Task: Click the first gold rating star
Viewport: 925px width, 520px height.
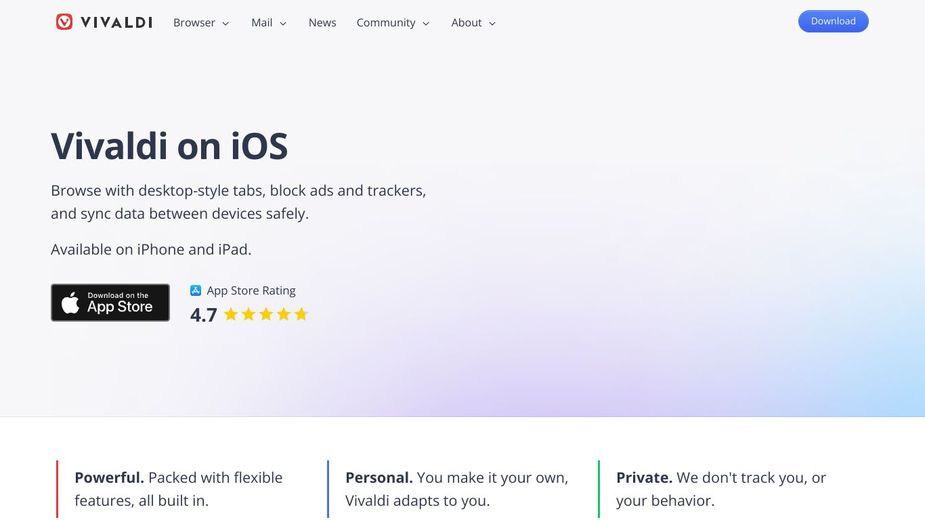Action: pyautogui.click(x=231, y=314)
